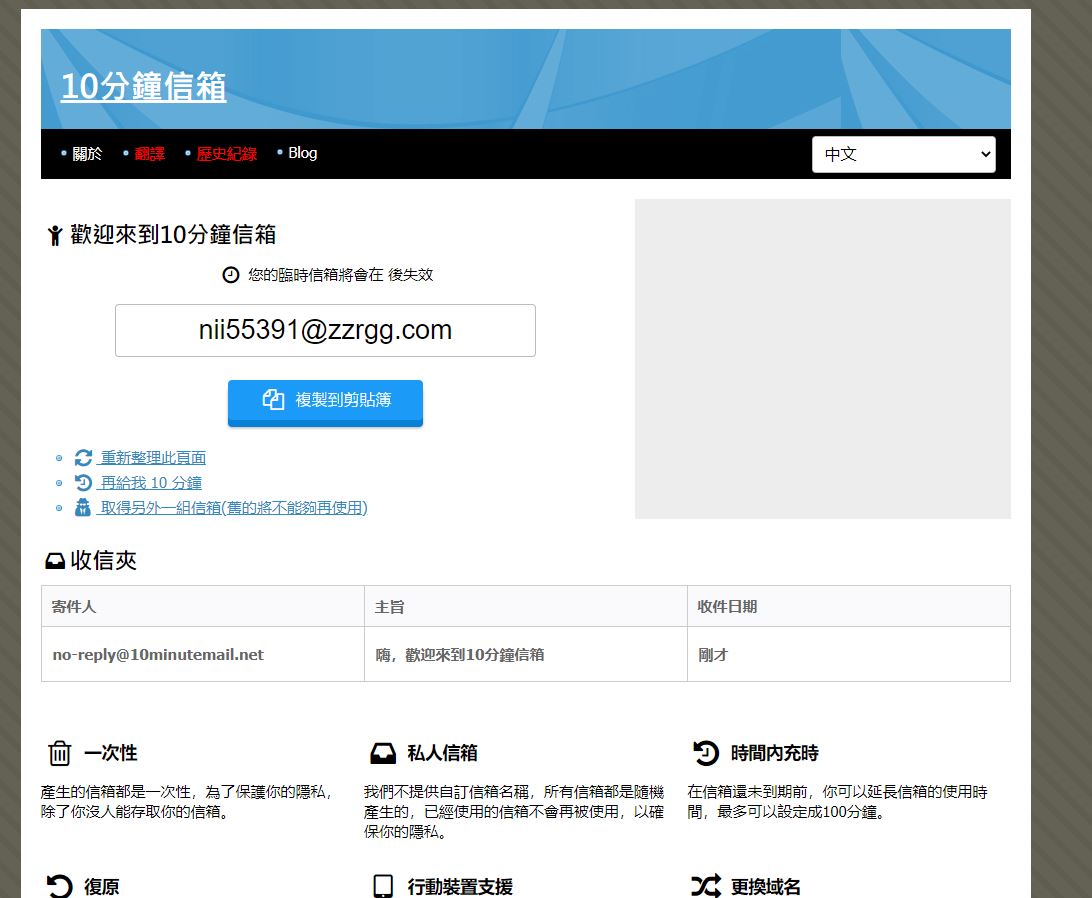The image size is (1092, 898).
Task: Click the 寄件人 column header
Action: (x=203, y=606)
